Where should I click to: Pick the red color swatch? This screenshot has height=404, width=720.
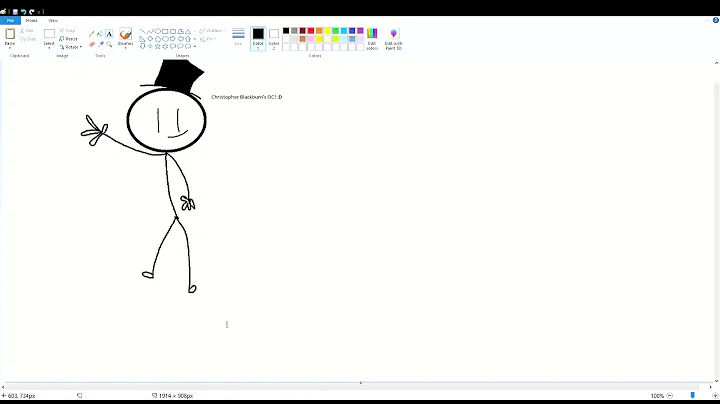click(x=311, y=31)
